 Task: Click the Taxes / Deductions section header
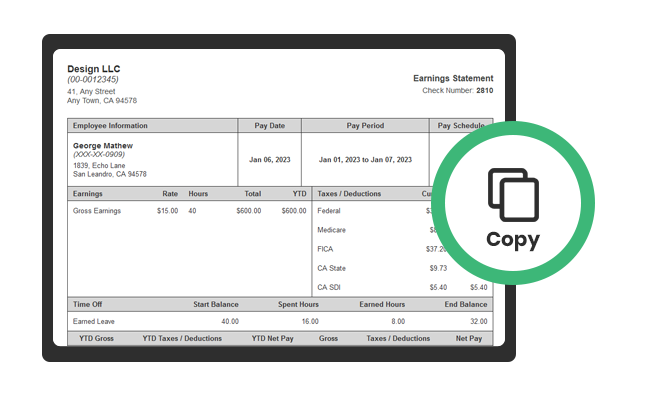coord(349,194)
